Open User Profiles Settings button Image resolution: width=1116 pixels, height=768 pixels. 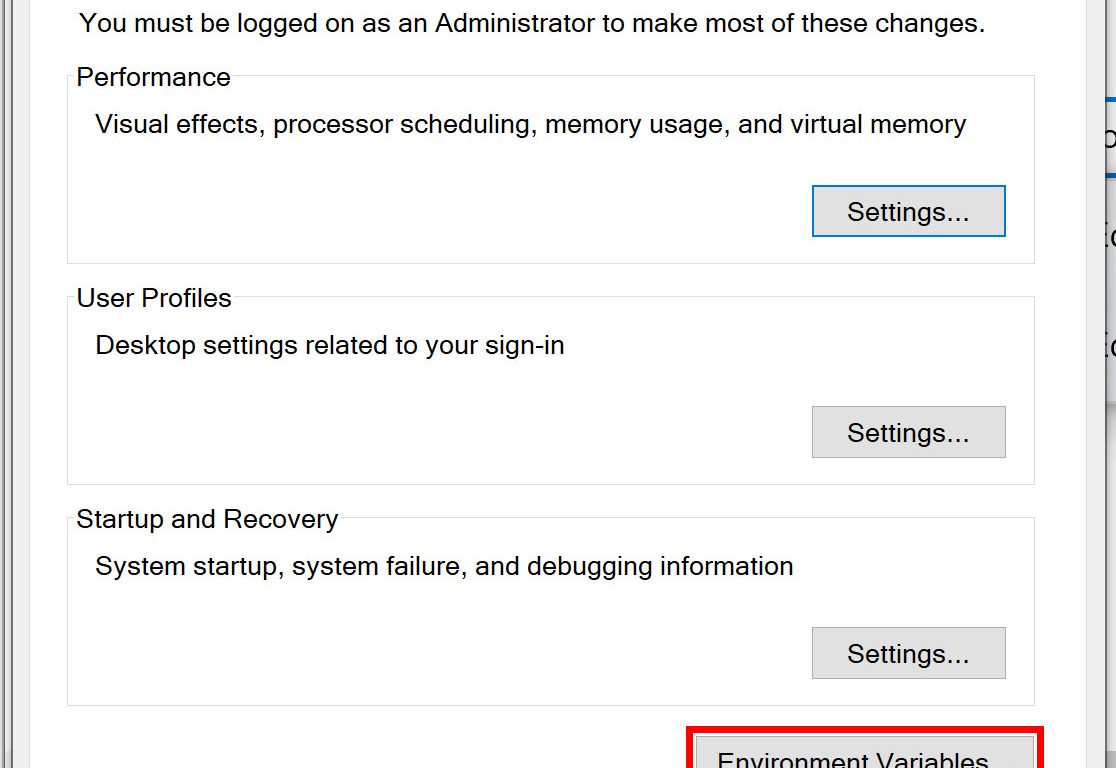pyautogui.click(x=908, y=432)
